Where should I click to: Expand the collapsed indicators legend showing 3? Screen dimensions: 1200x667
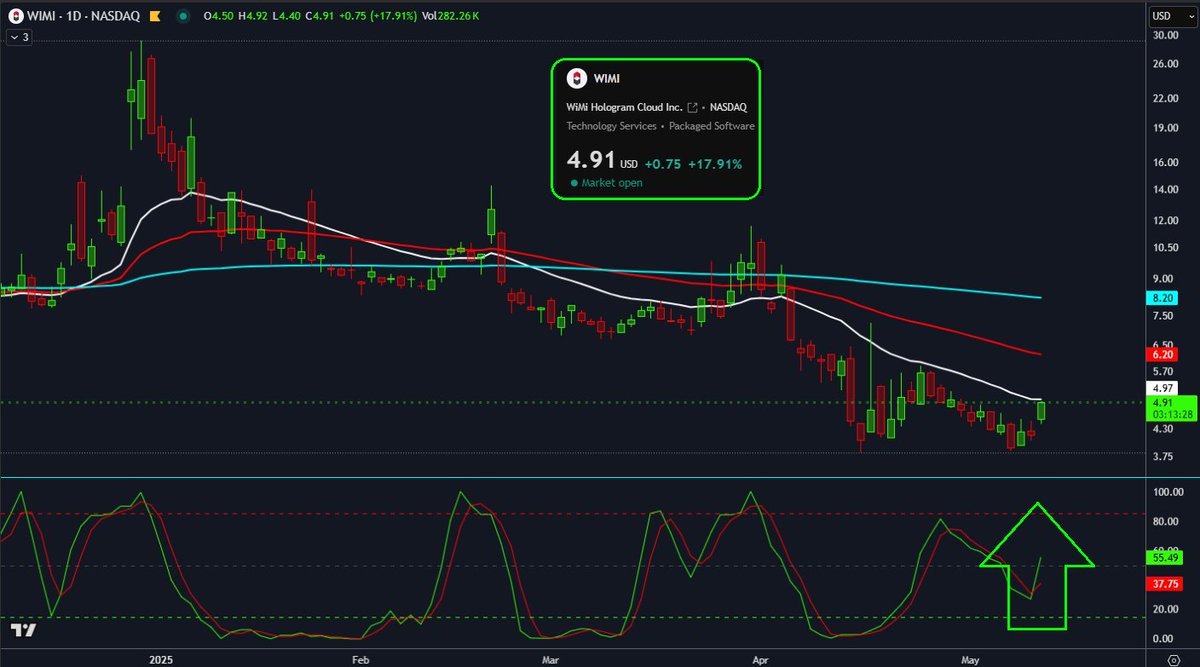pyautogui.click(x=20, y=37)
